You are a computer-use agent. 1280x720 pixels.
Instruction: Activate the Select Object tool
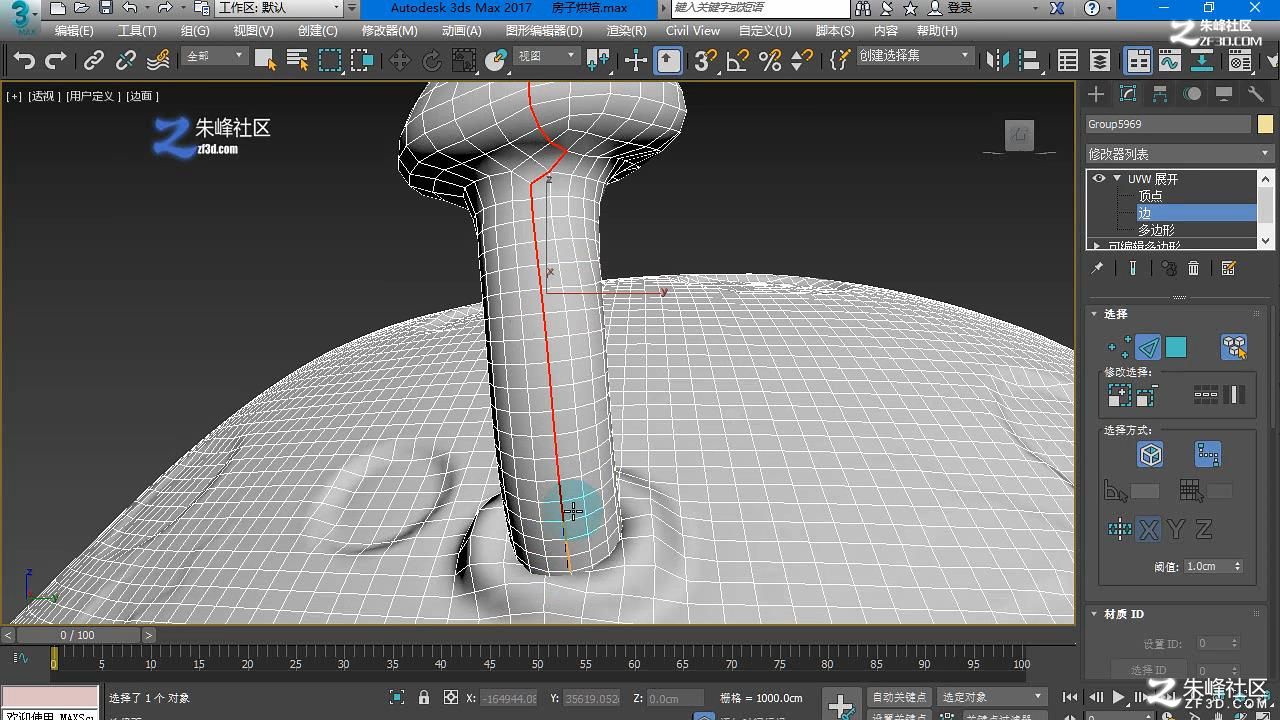click(x=265, y=61)
